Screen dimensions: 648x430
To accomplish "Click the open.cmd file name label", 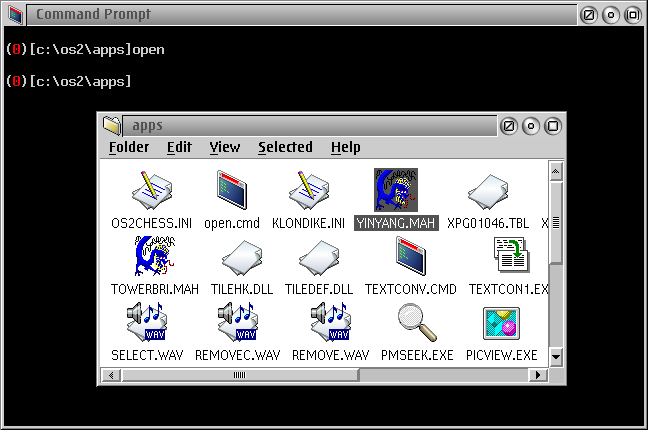I will [232, 223].
